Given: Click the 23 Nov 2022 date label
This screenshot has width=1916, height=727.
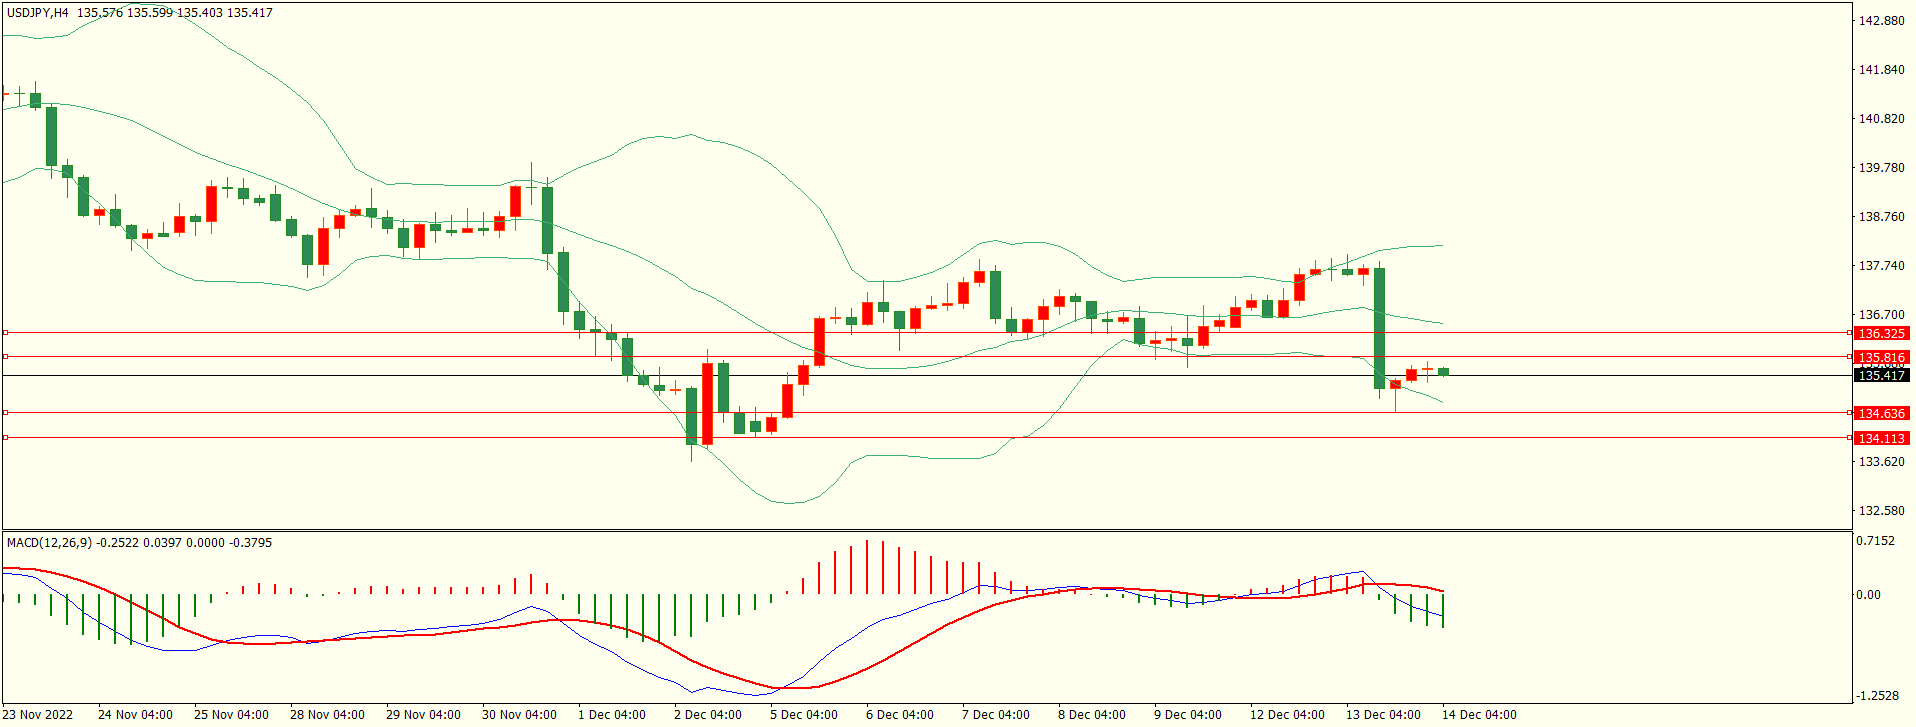Looking at the screenshot, I should point(38,715).
